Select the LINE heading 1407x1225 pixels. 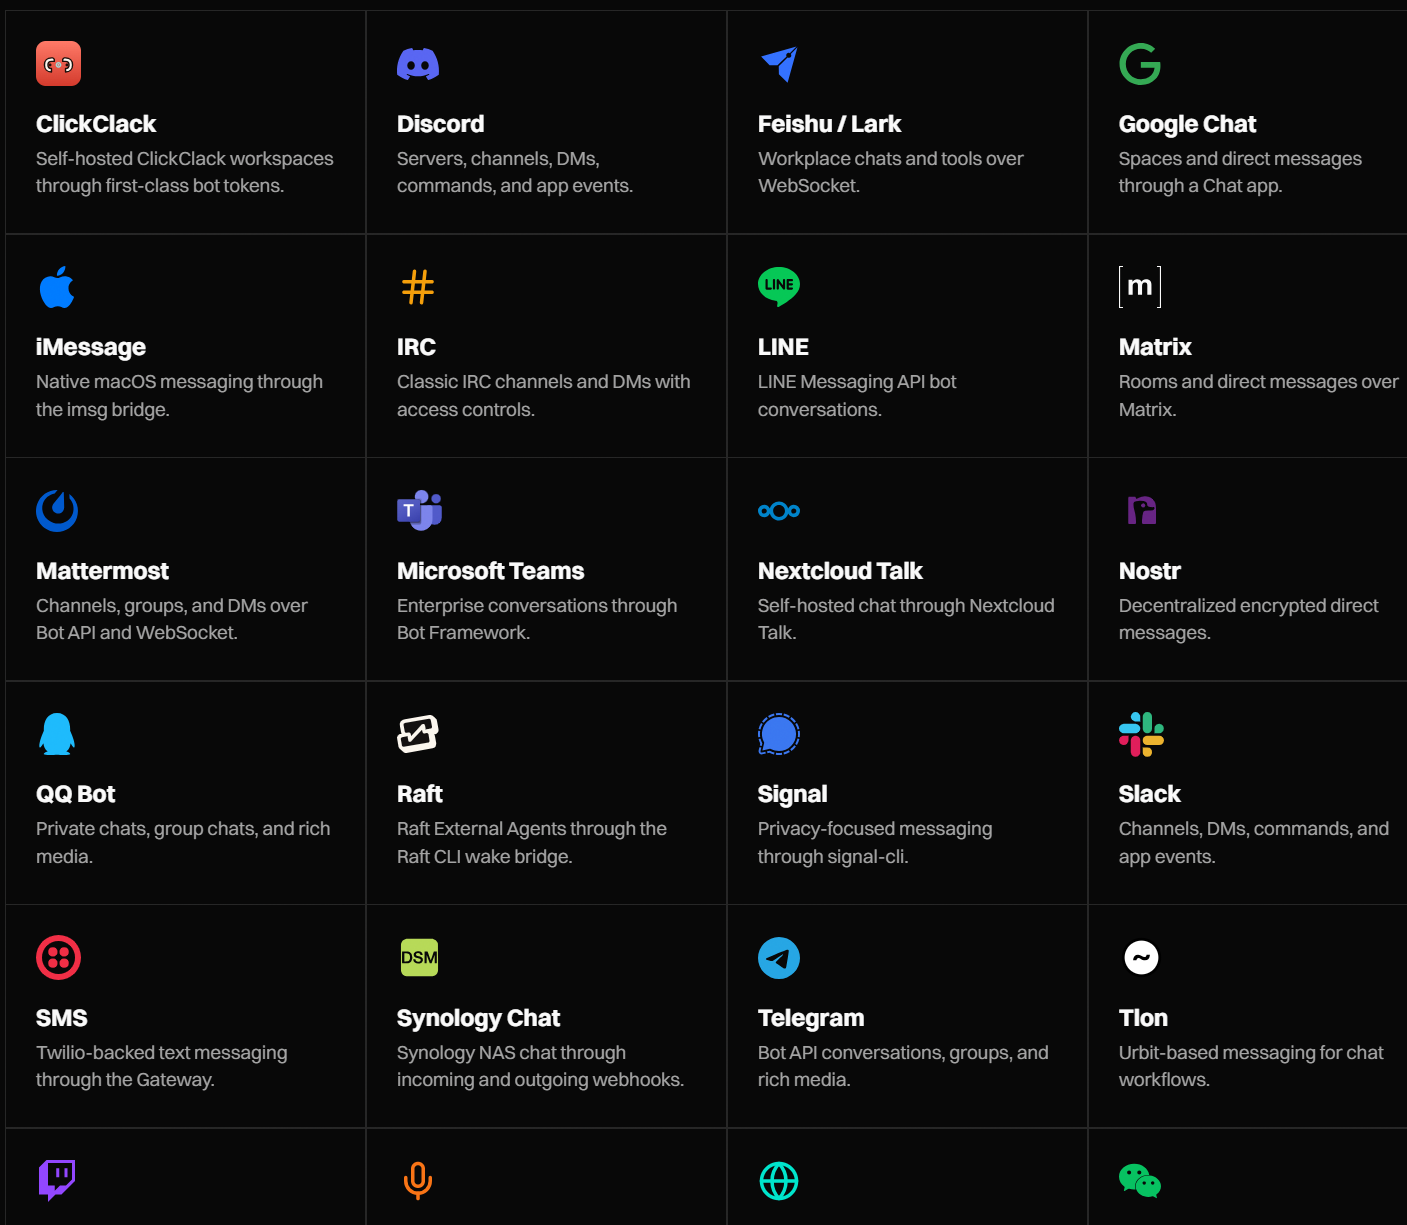[783, 347]
